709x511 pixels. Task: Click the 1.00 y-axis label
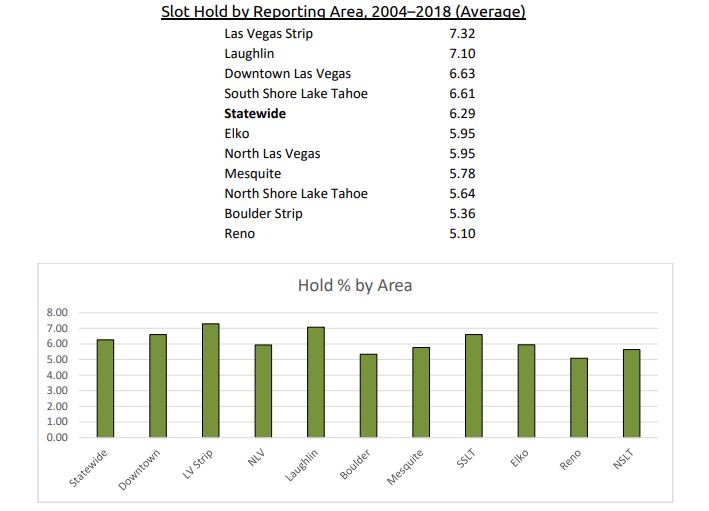coord(57,421)
